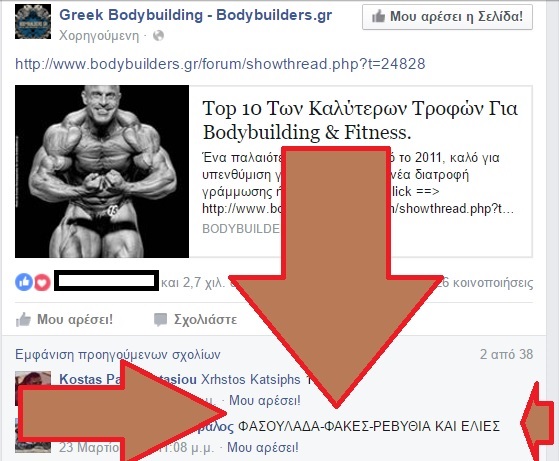Open Greek Bodybuilding page profile picture
The image size is (559, 461).
coord(33,21)
